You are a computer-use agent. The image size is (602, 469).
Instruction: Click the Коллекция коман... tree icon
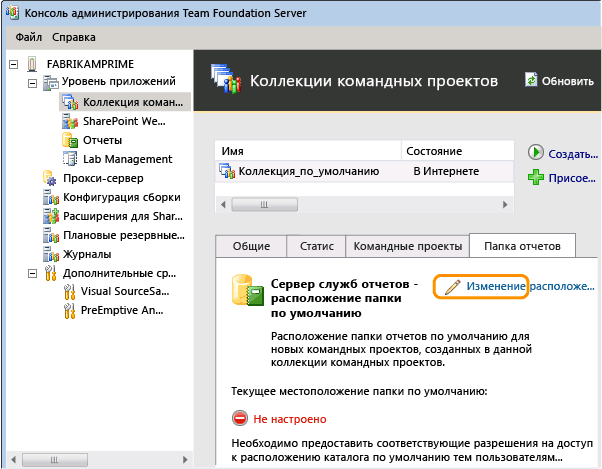(x=70, y=102)
